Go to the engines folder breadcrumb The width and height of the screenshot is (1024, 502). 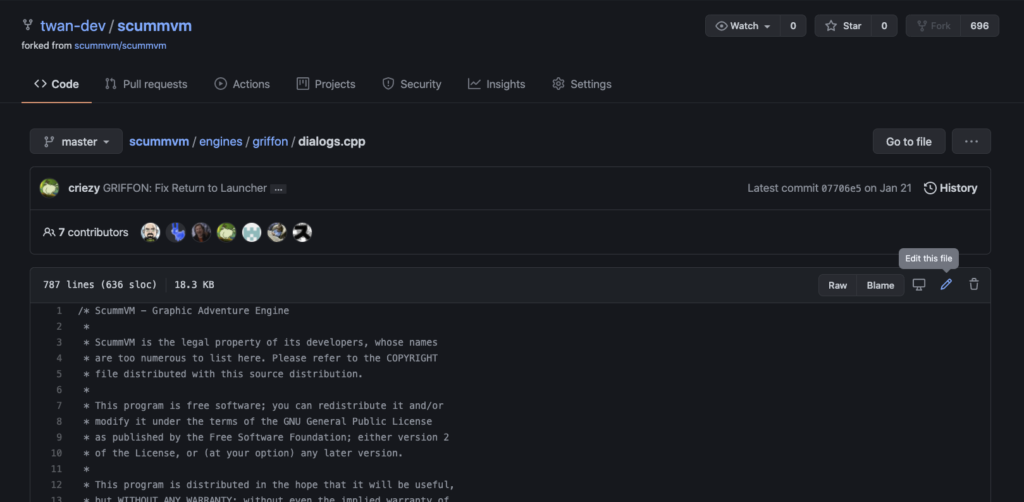pos(221,142)
